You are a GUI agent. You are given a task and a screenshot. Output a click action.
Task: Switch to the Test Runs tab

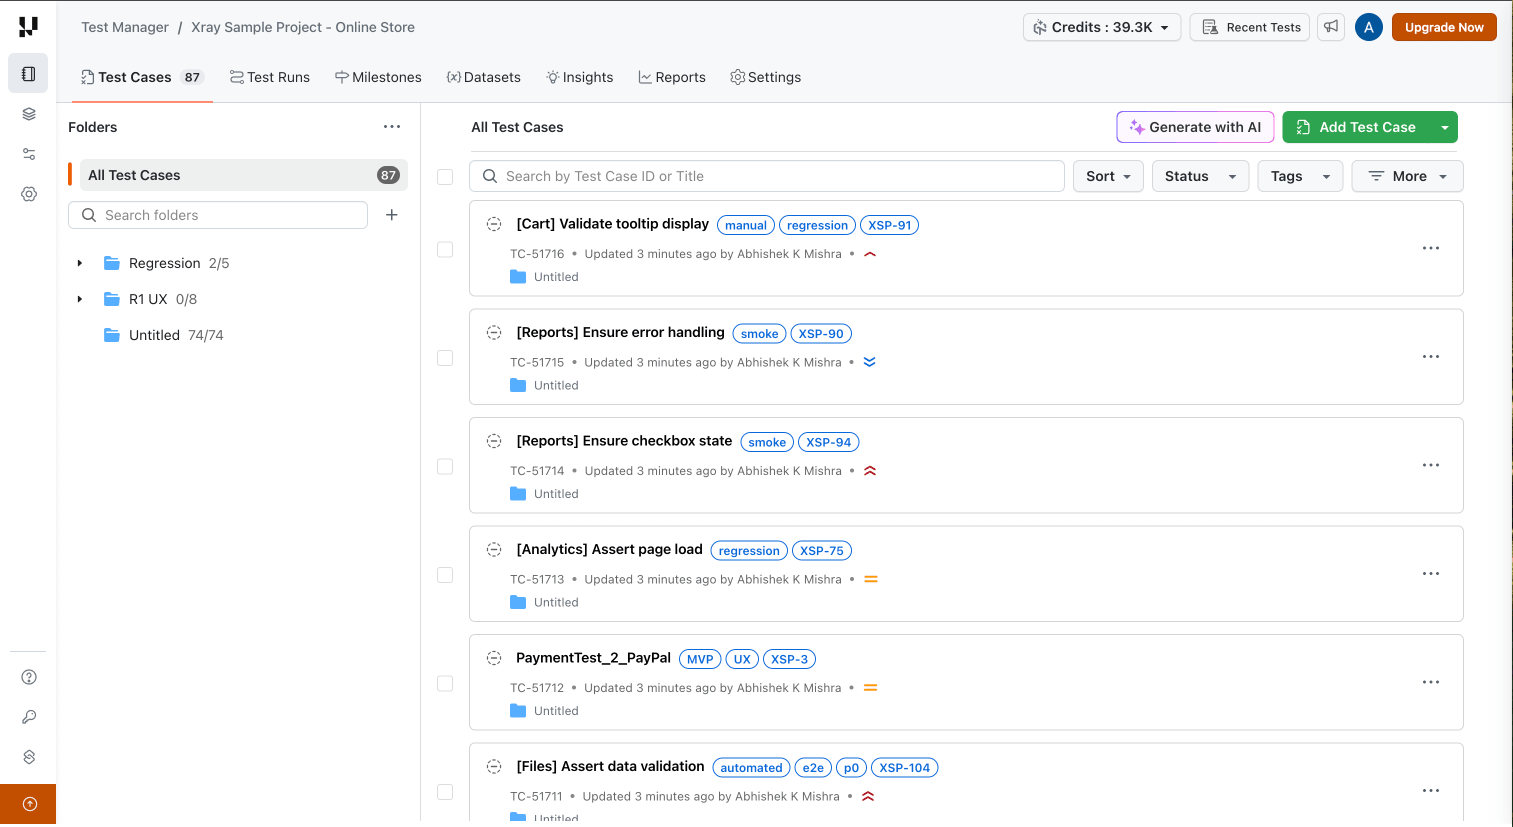point(270,77)
